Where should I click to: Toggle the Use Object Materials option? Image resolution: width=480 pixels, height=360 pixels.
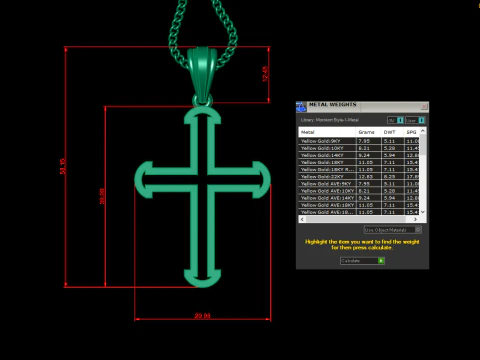(x=393, y=230)
